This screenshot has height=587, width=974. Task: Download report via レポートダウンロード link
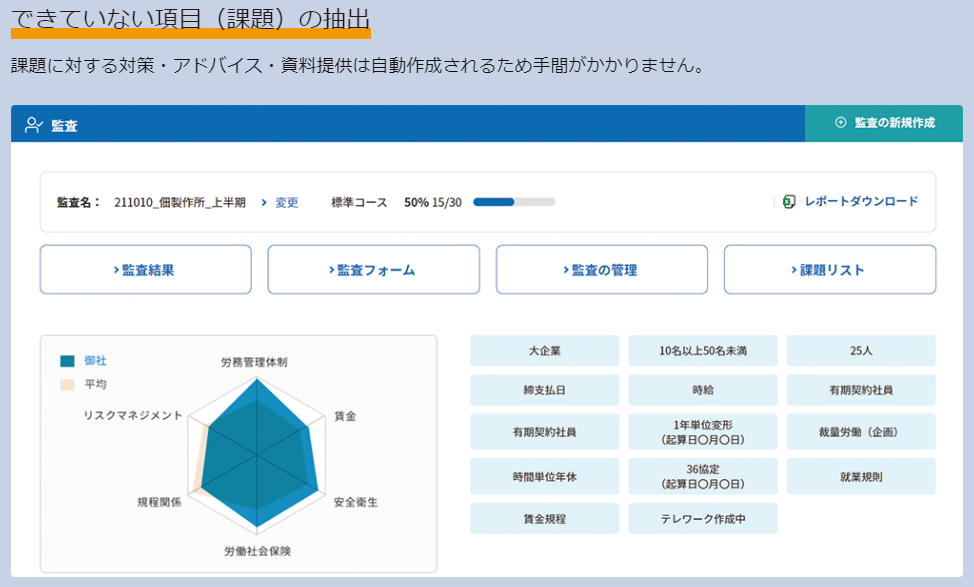point(861,201)
